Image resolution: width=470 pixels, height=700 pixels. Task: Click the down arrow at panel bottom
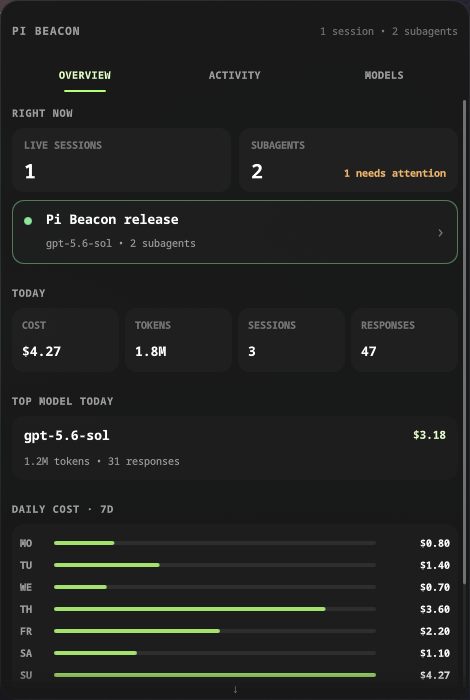pos(235,689)
